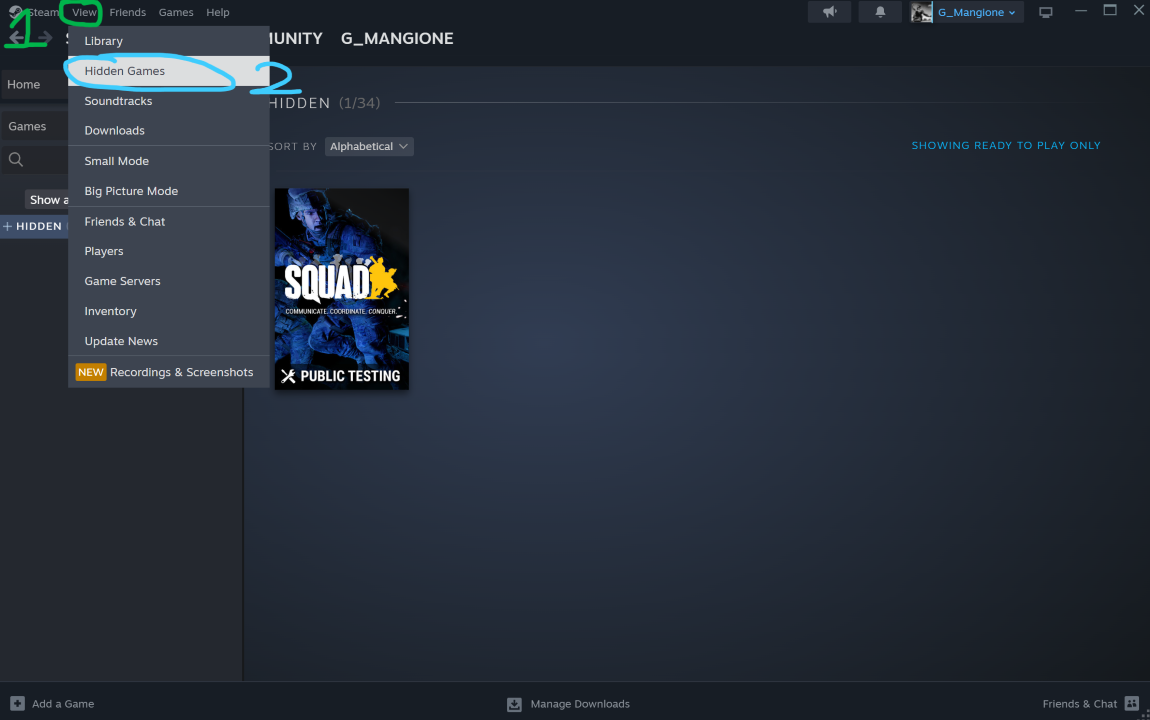Click the library search magnifier icon

[x=16, y=159]
